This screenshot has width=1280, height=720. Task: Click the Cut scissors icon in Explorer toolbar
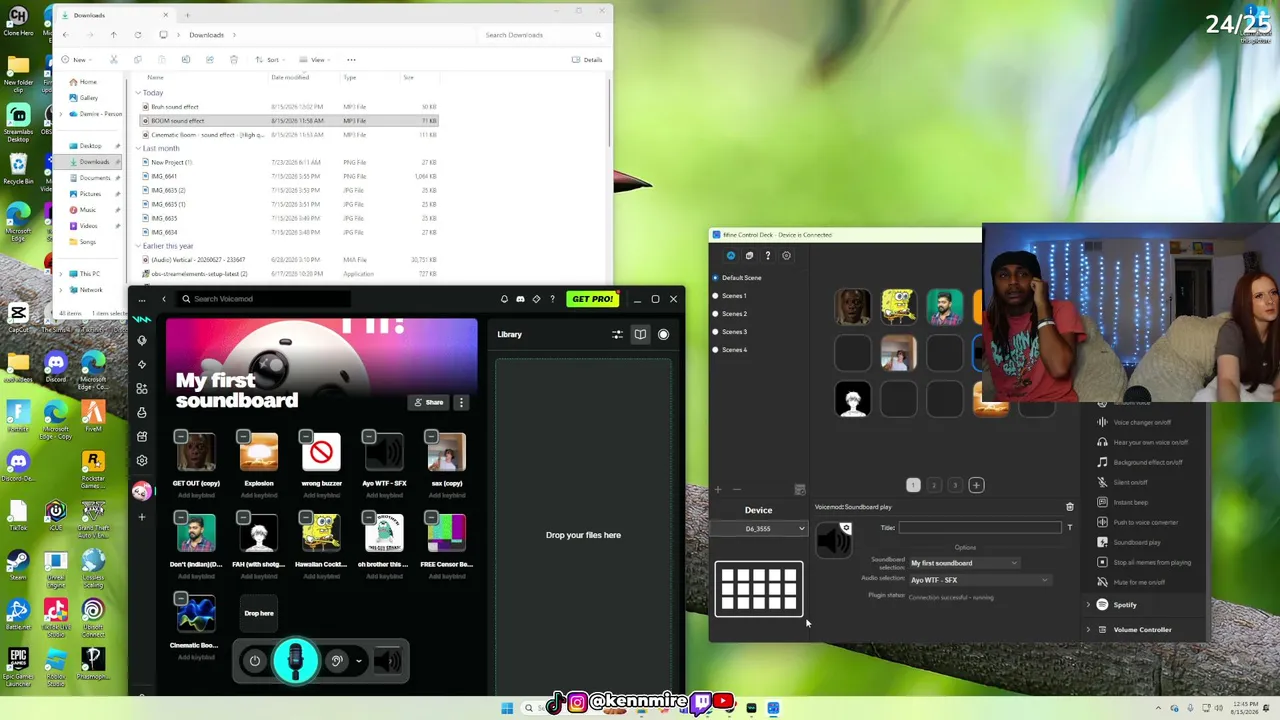113,60
